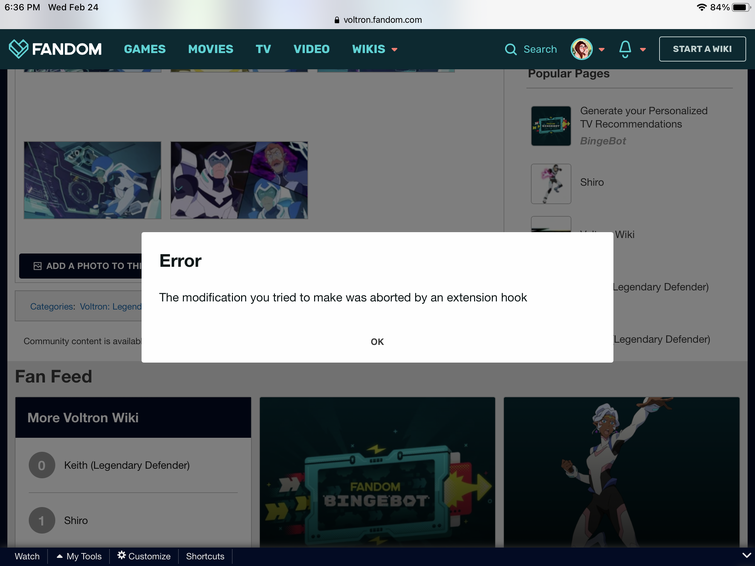
Task: Click Watch in the bottom toolbar
Action: (x=27, y=556)
